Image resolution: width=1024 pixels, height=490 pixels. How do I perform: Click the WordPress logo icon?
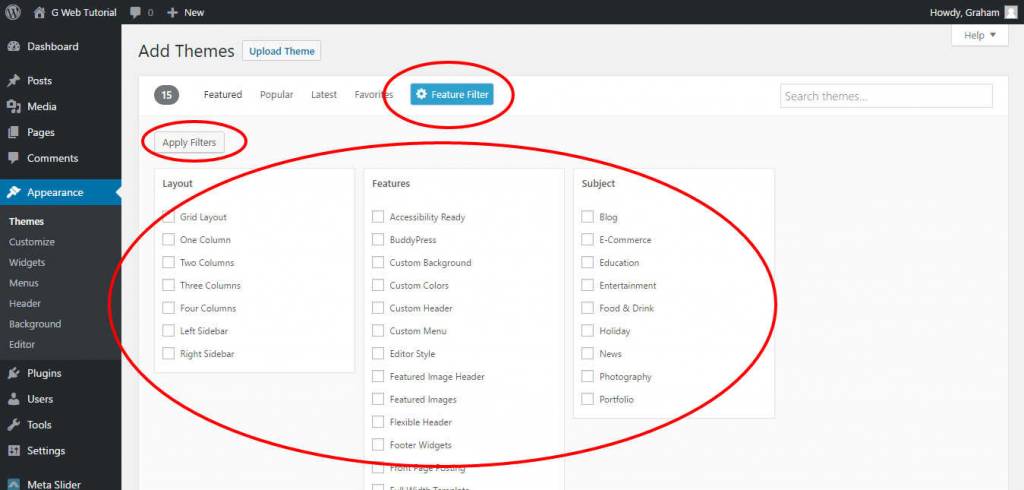coord(13,12)
